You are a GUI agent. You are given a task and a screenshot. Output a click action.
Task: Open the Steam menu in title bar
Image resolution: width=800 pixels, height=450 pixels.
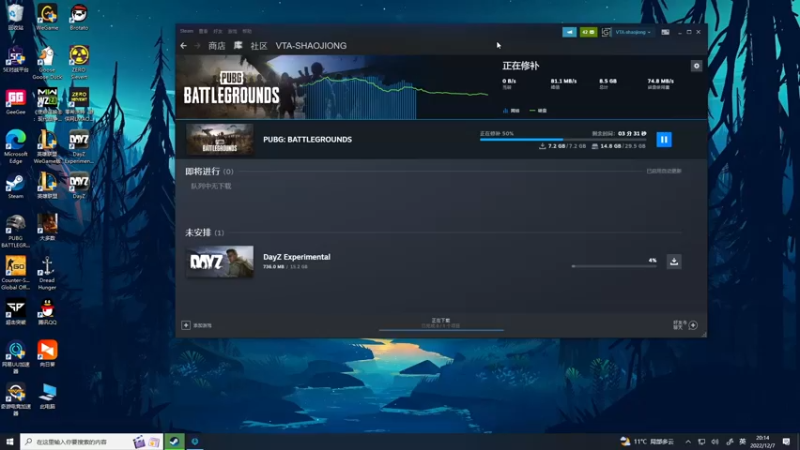[187, 31]
